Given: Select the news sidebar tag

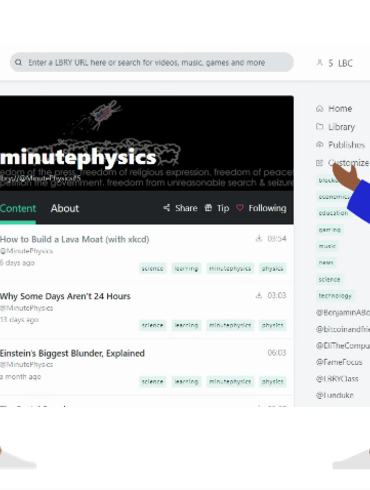Looking at the screenshot, I should click(x=326, y=262).
